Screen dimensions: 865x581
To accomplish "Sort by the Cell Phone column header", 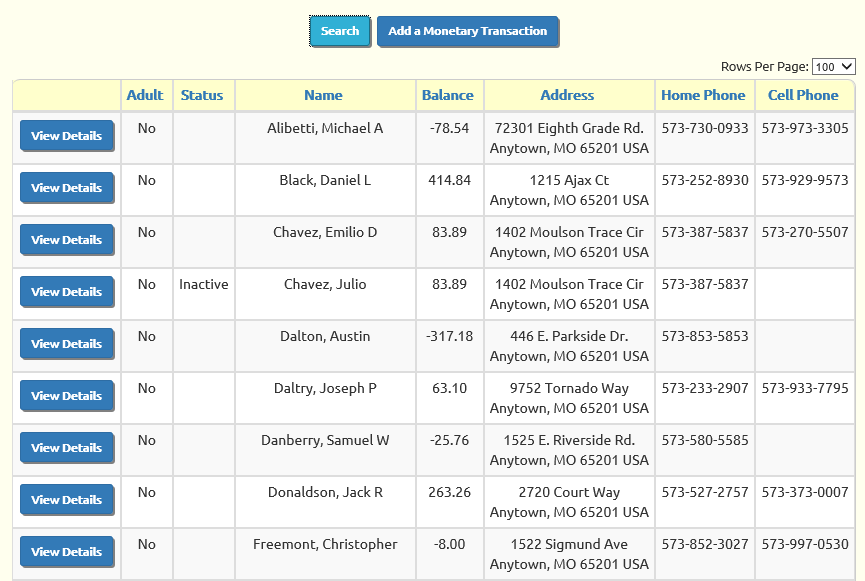I will point(803,95).
